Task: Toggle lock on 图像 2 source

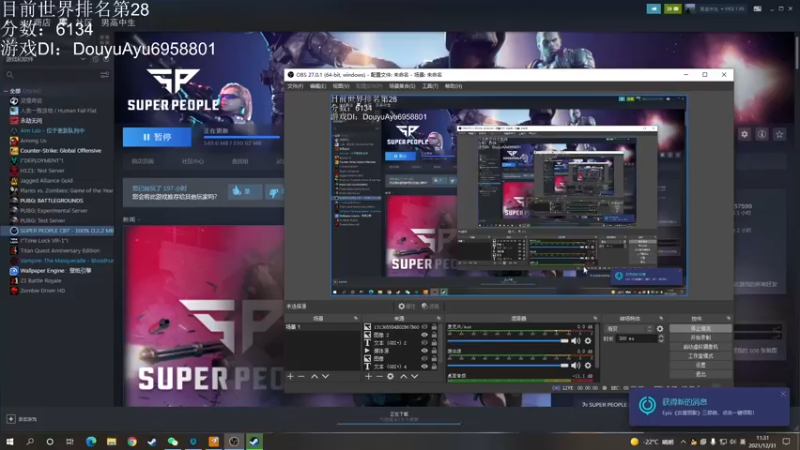Action: pos(434,335)
